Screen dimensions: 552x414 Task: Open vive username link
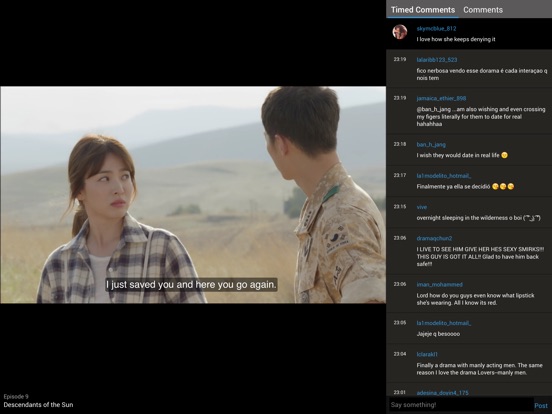click(421, 207)
